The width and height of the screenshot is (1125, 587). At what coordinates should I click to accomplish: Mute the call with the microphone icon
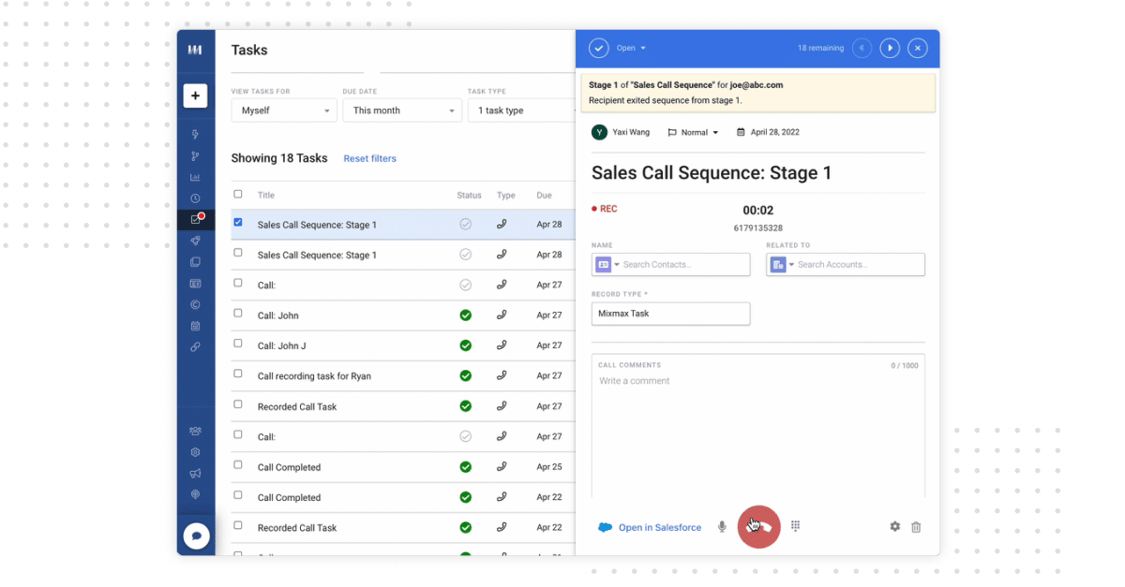722,527
